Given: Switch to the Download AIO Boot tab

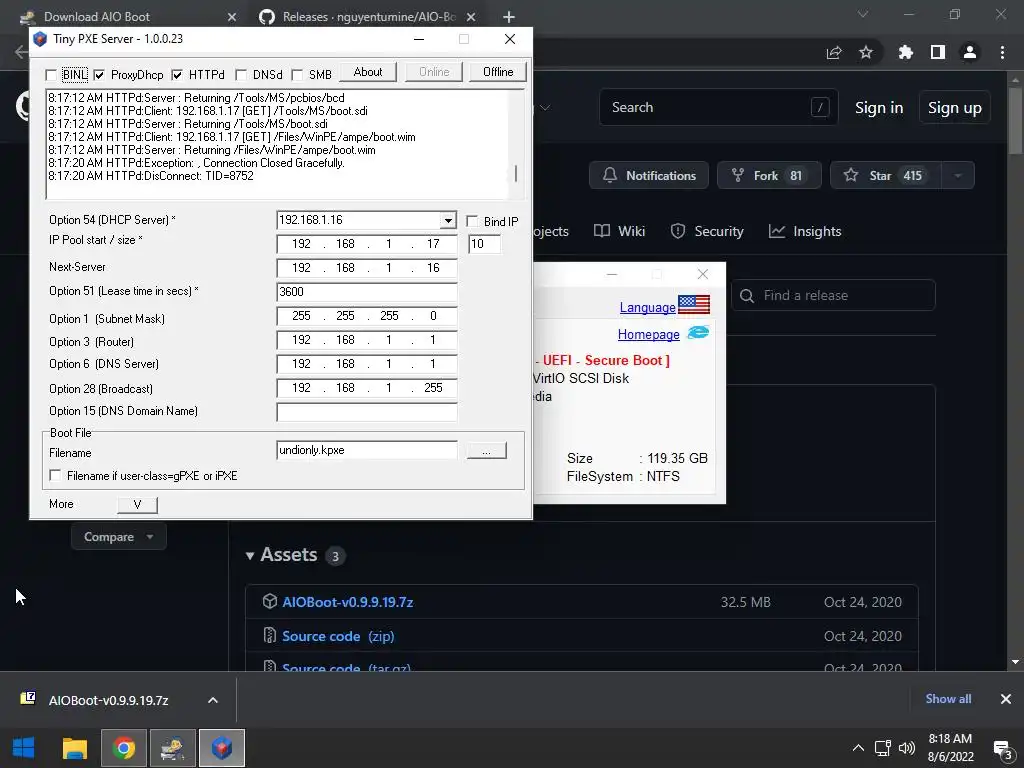Looking at the screenshot, I should 97,16.
